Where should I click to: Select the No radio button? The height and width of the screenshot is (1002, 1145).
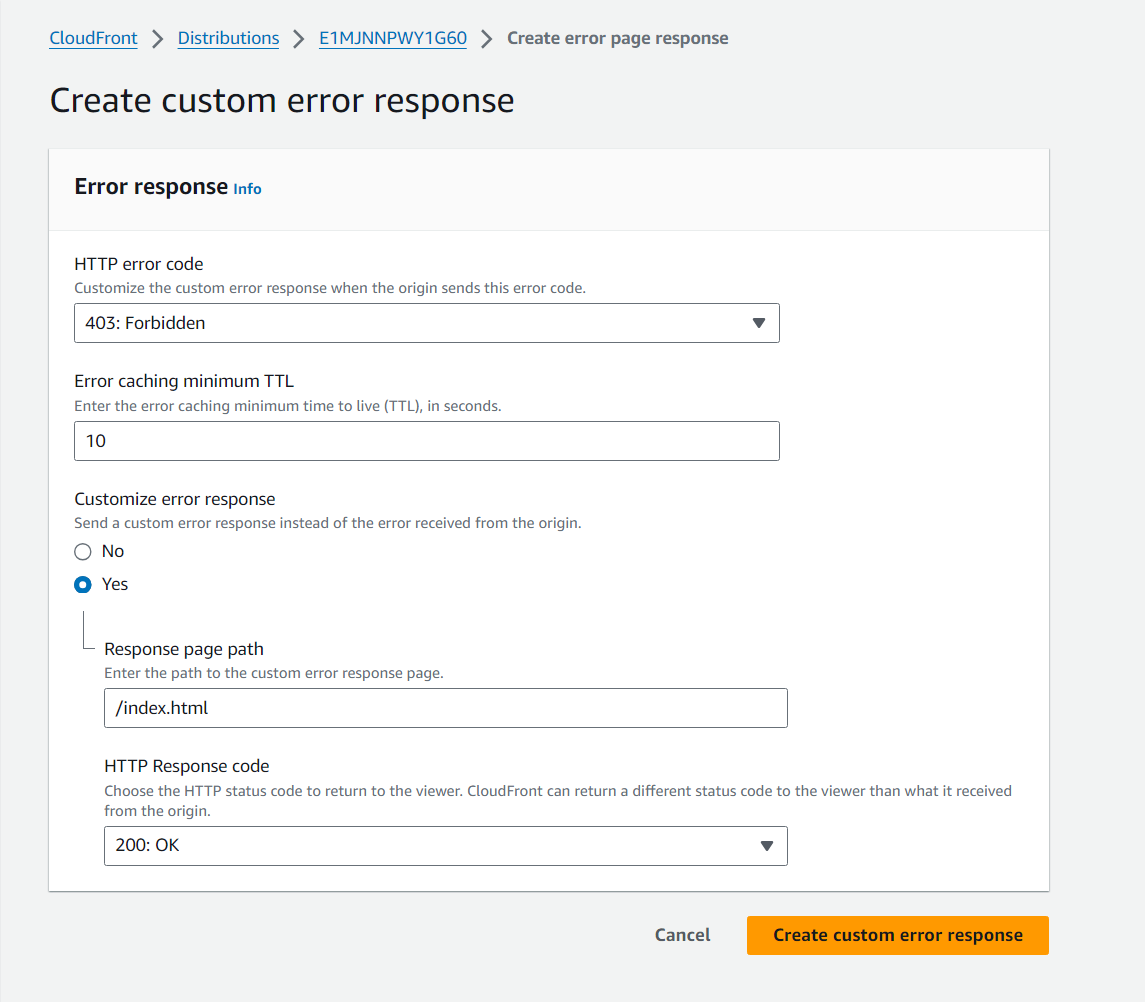point(83,551)
